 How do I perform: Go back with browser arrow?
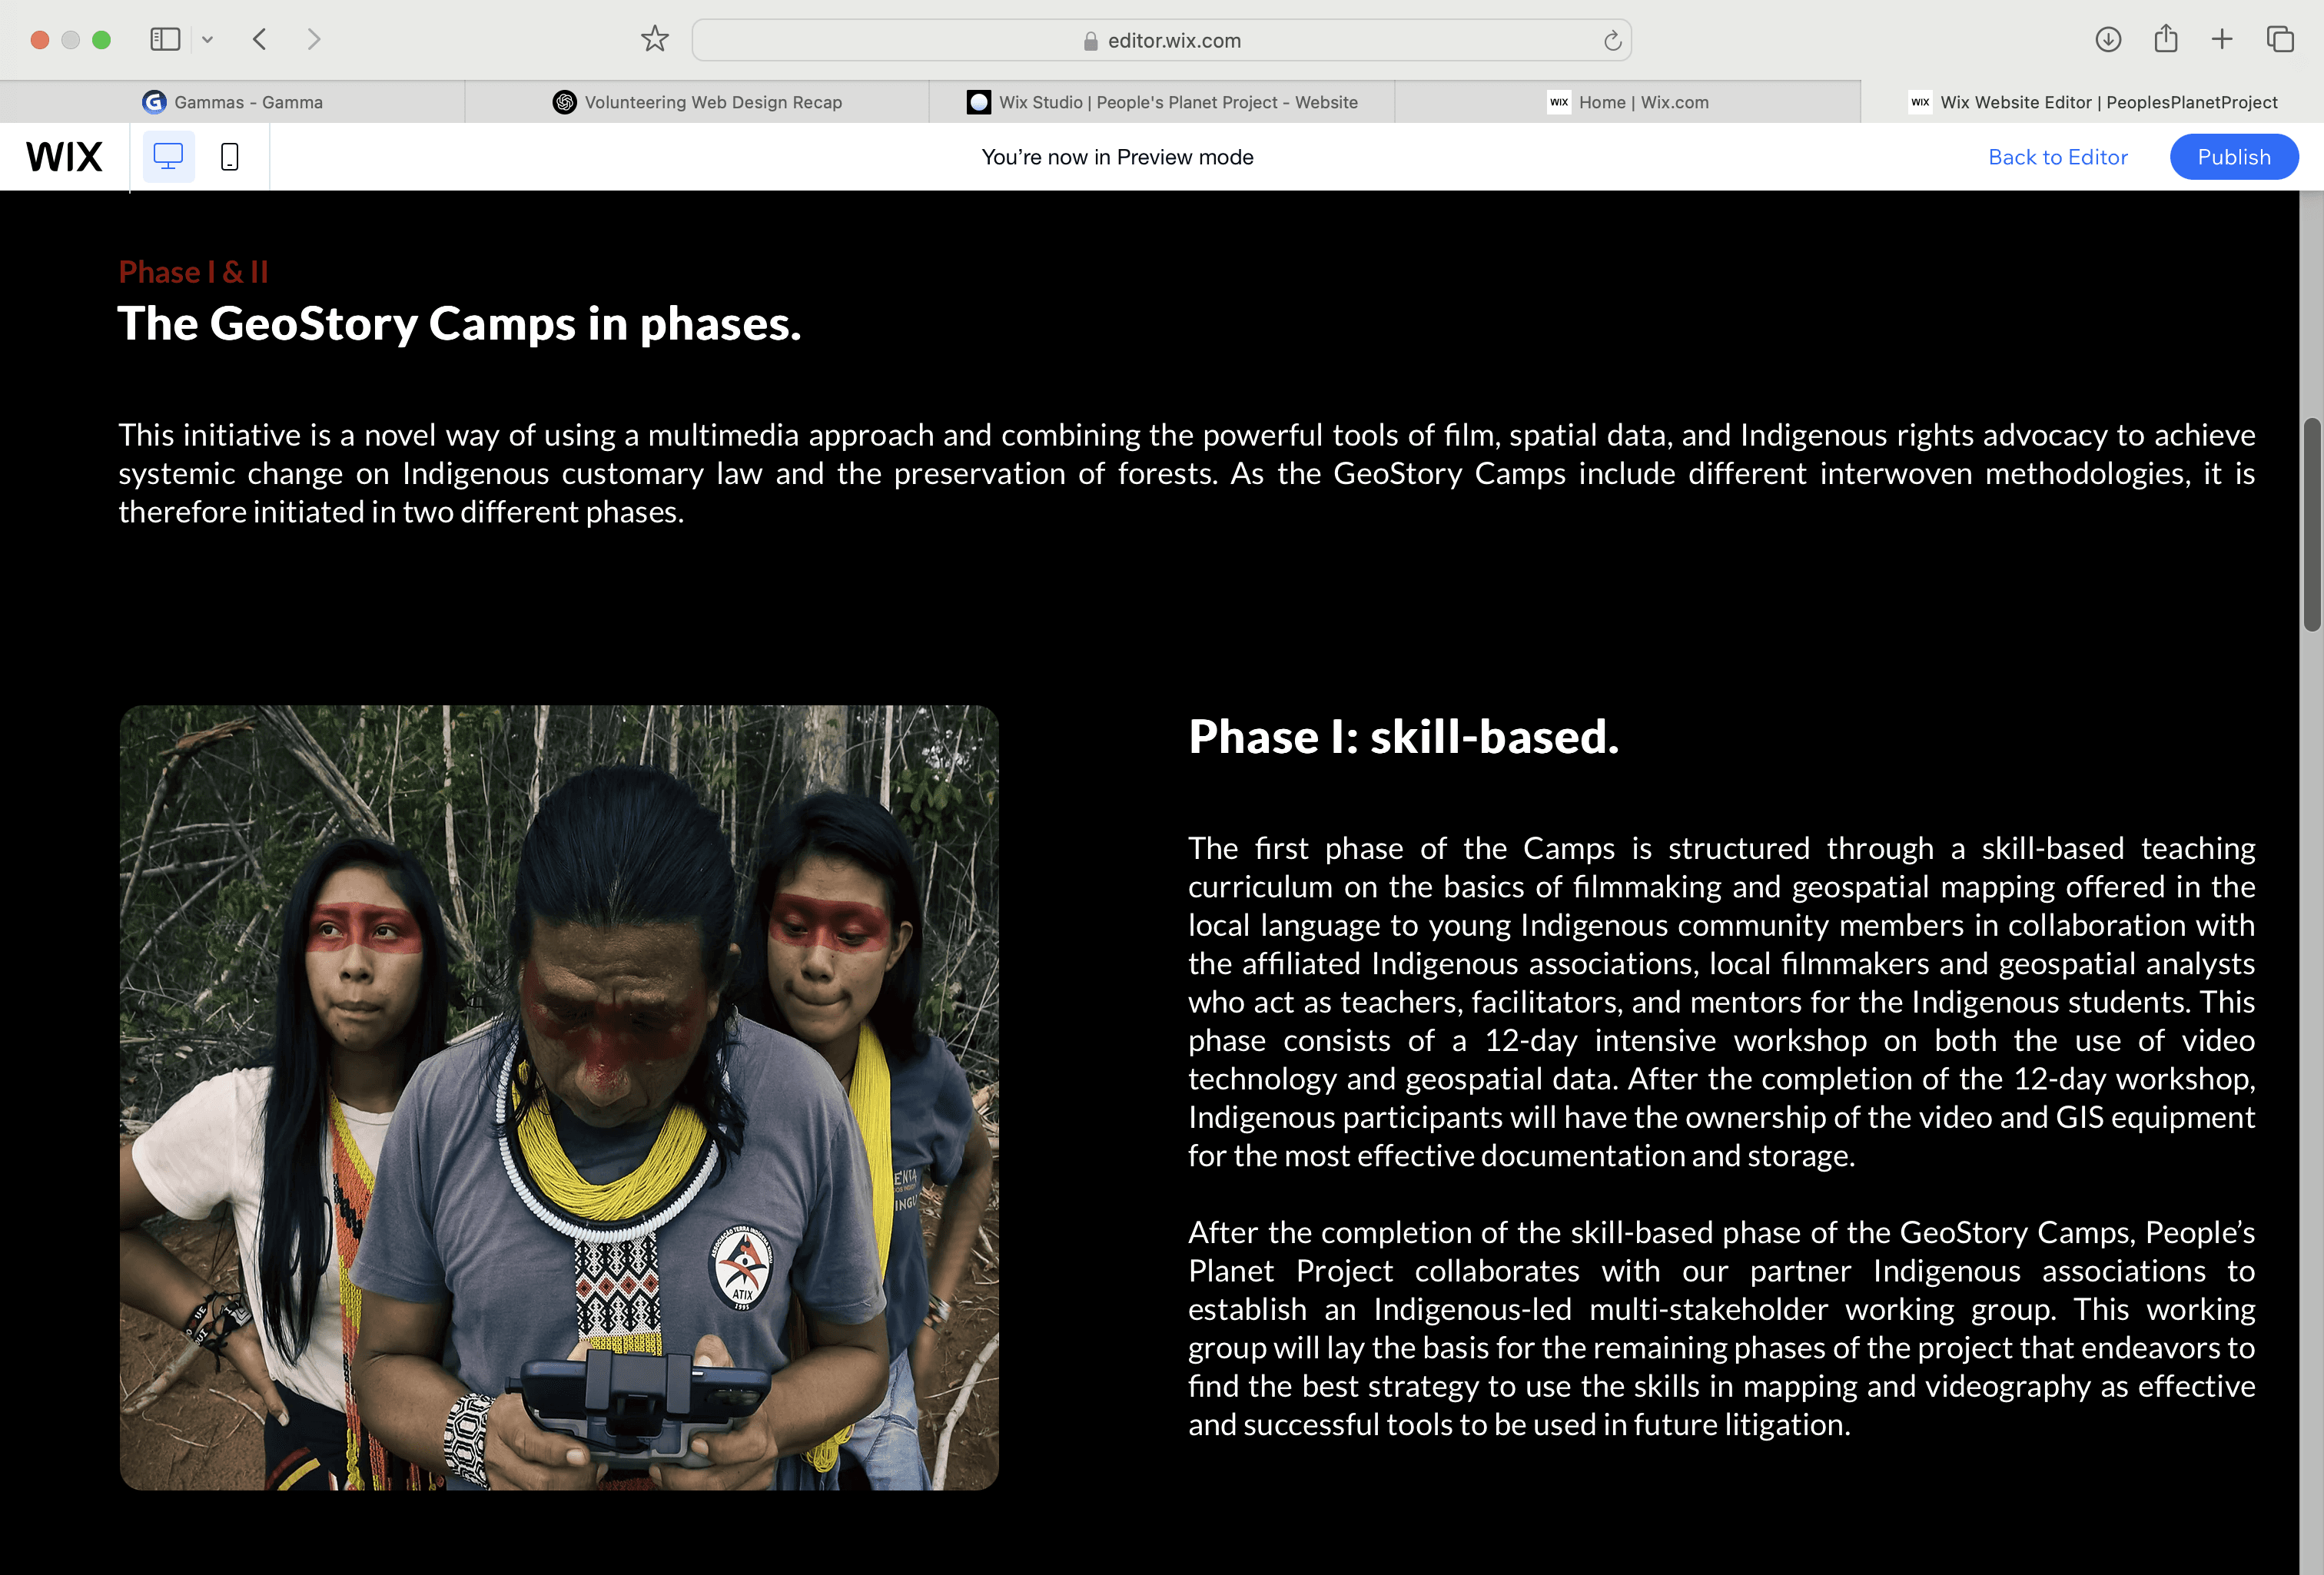pyautogui.click(x=260, y=40)
